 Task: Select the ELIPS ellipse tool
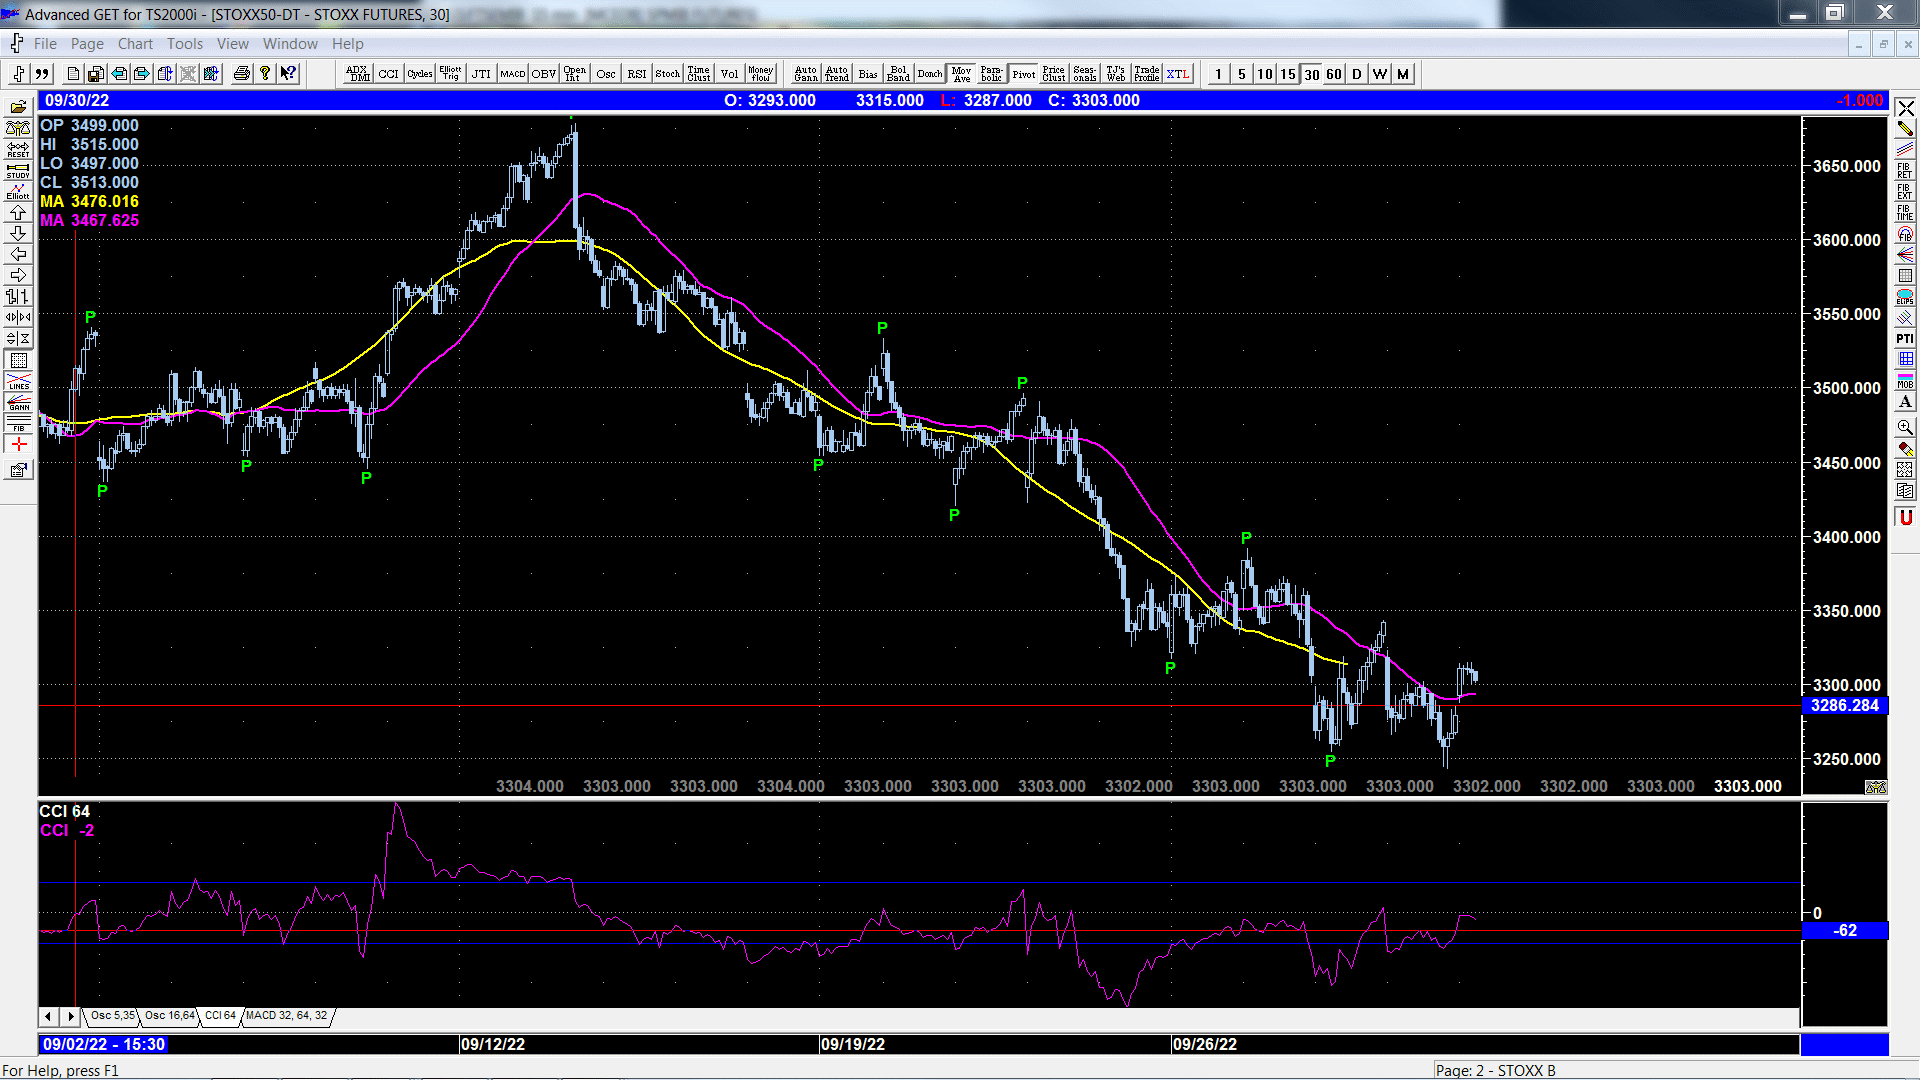(1905, 297)
